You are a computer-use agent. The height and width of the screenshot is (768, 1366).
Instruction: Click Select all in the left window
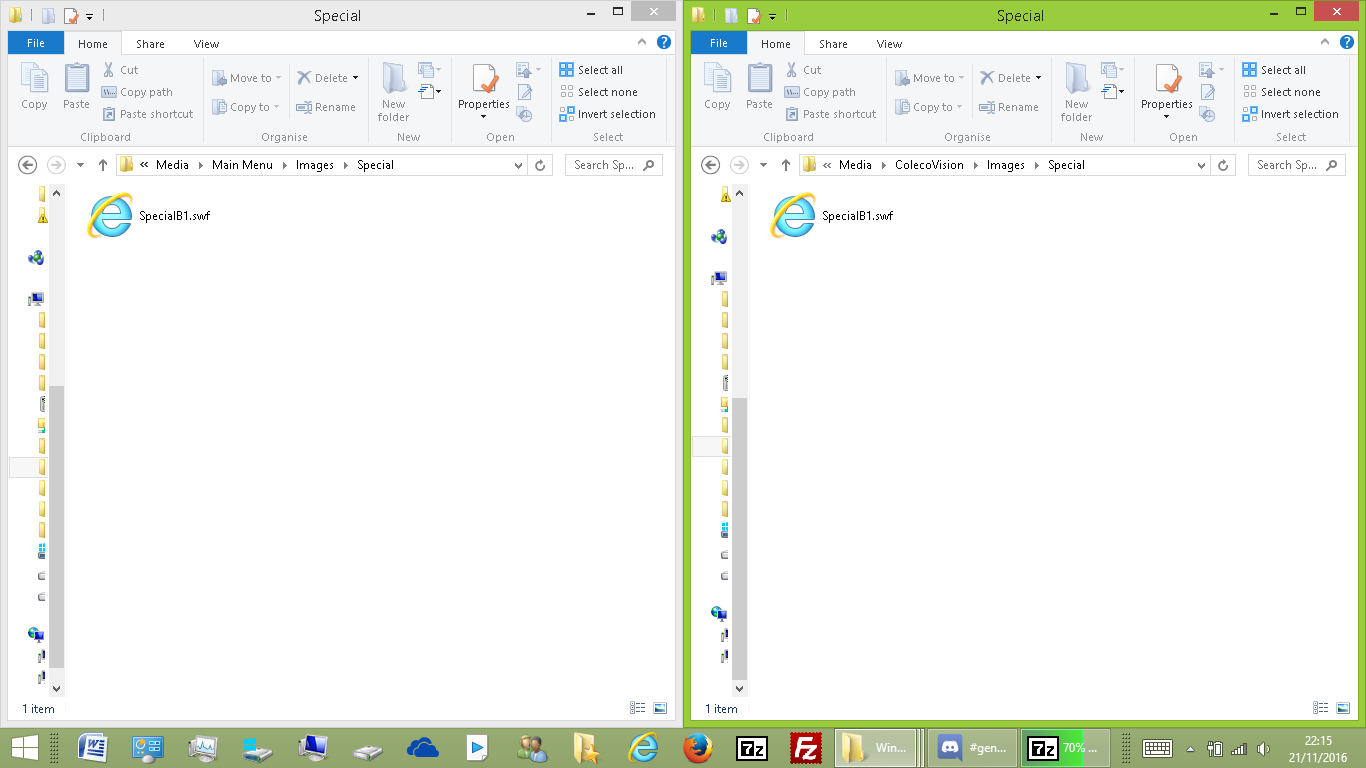[591, 70]
